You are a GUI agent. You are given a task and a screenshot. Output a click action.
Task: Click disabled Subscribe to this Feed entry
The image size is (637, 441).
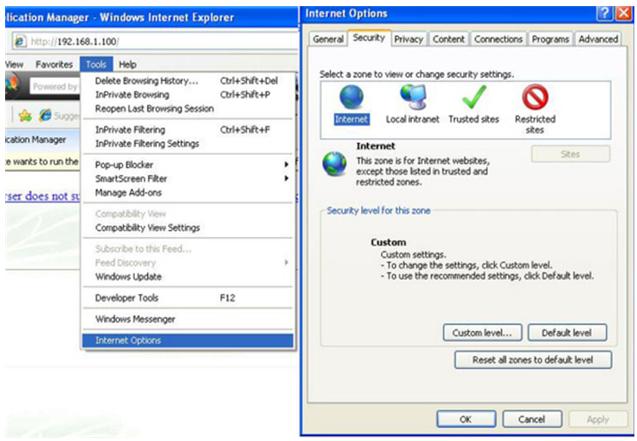(x=187, y=249)
